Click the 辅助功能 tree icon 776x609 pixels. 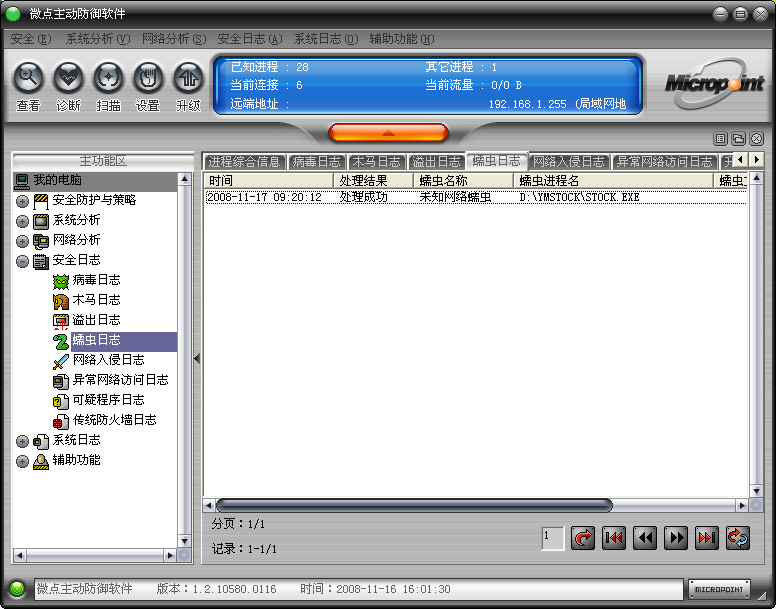coord(41,461)
